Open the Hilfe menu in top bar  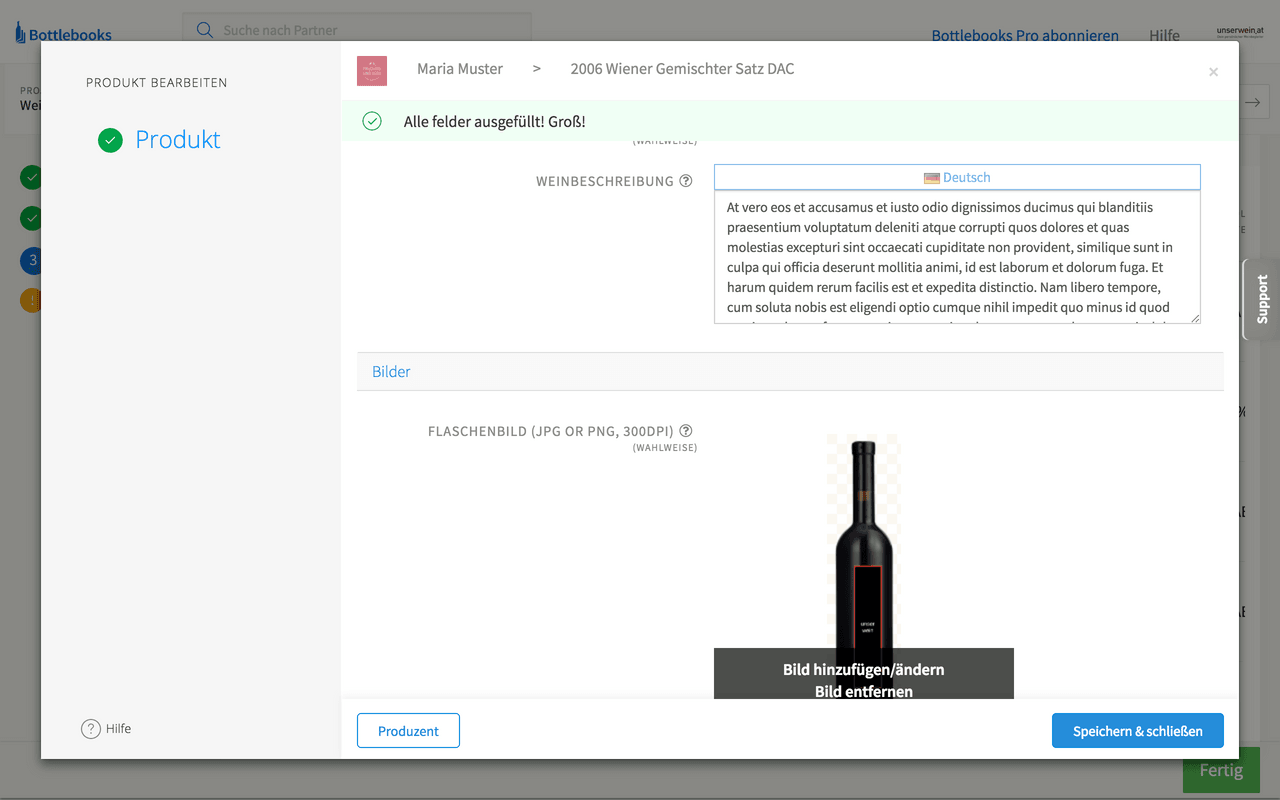tap(1164, 35)
